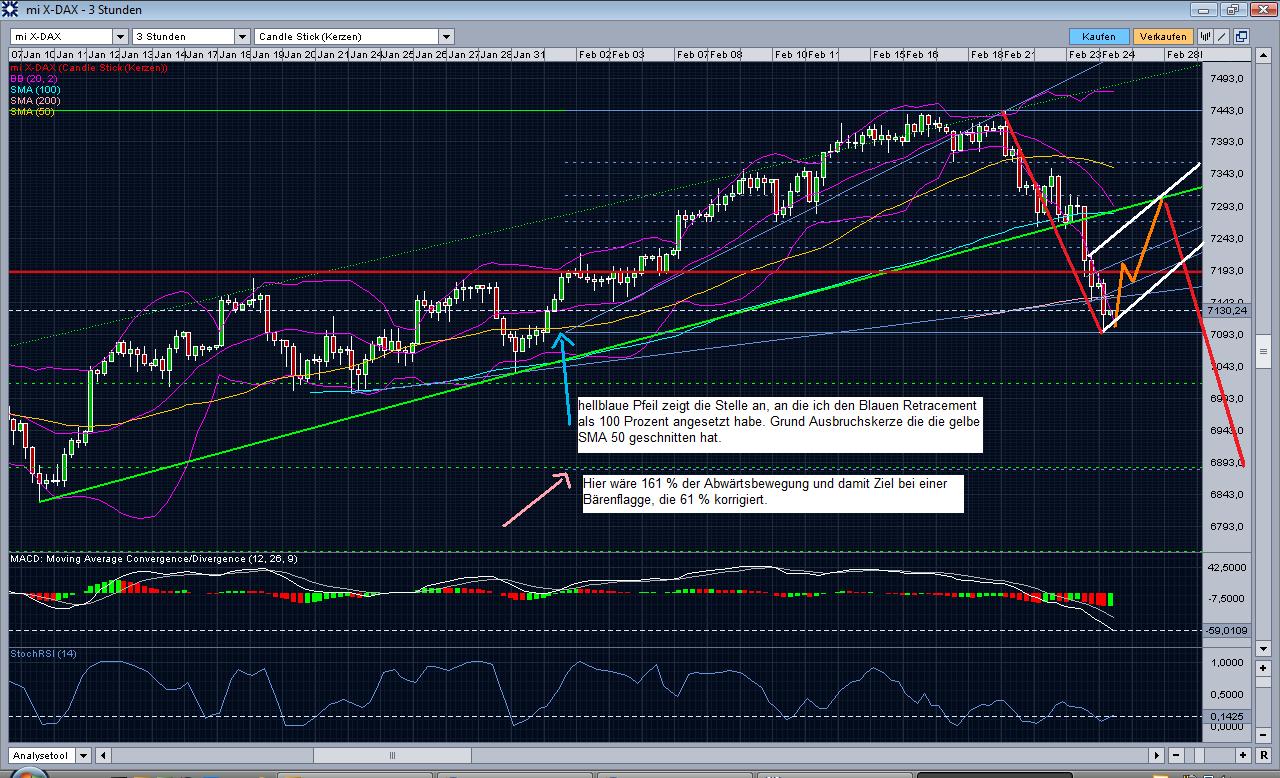Click horizontal scrollbar left arrow
The height and width of the screenshot is (778, 1280).
click(x=103, y=755)
